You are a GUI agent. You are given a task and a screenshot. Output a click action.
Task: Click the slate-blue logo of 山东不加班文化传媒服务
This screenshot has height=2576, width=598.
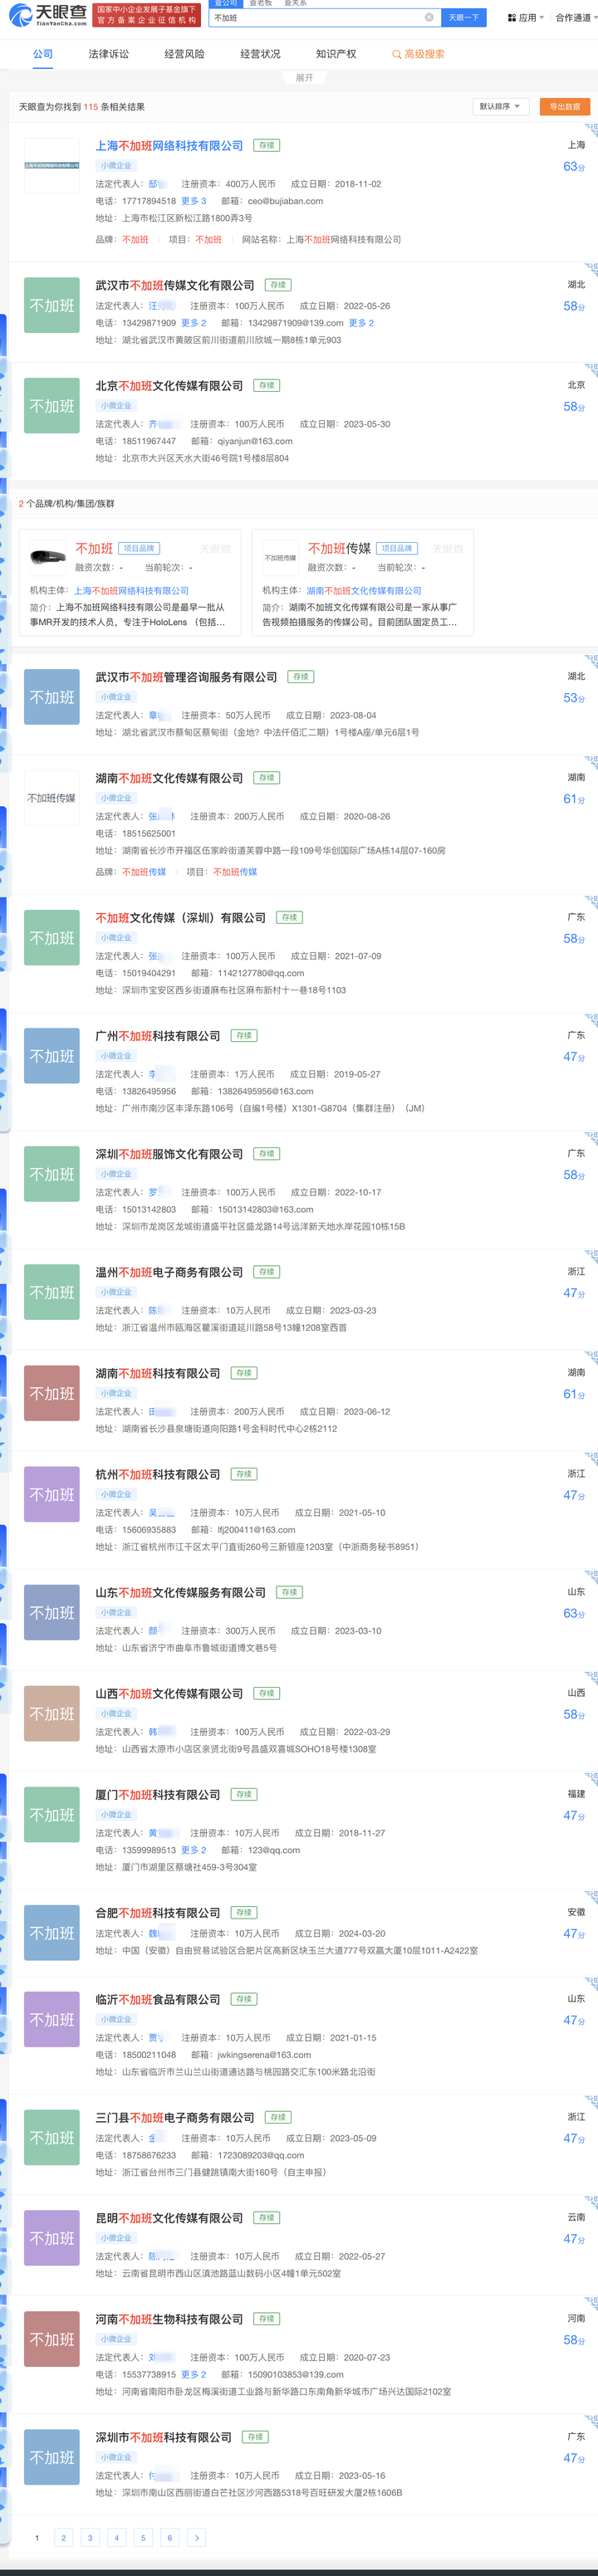click(x=51, y=1612)
